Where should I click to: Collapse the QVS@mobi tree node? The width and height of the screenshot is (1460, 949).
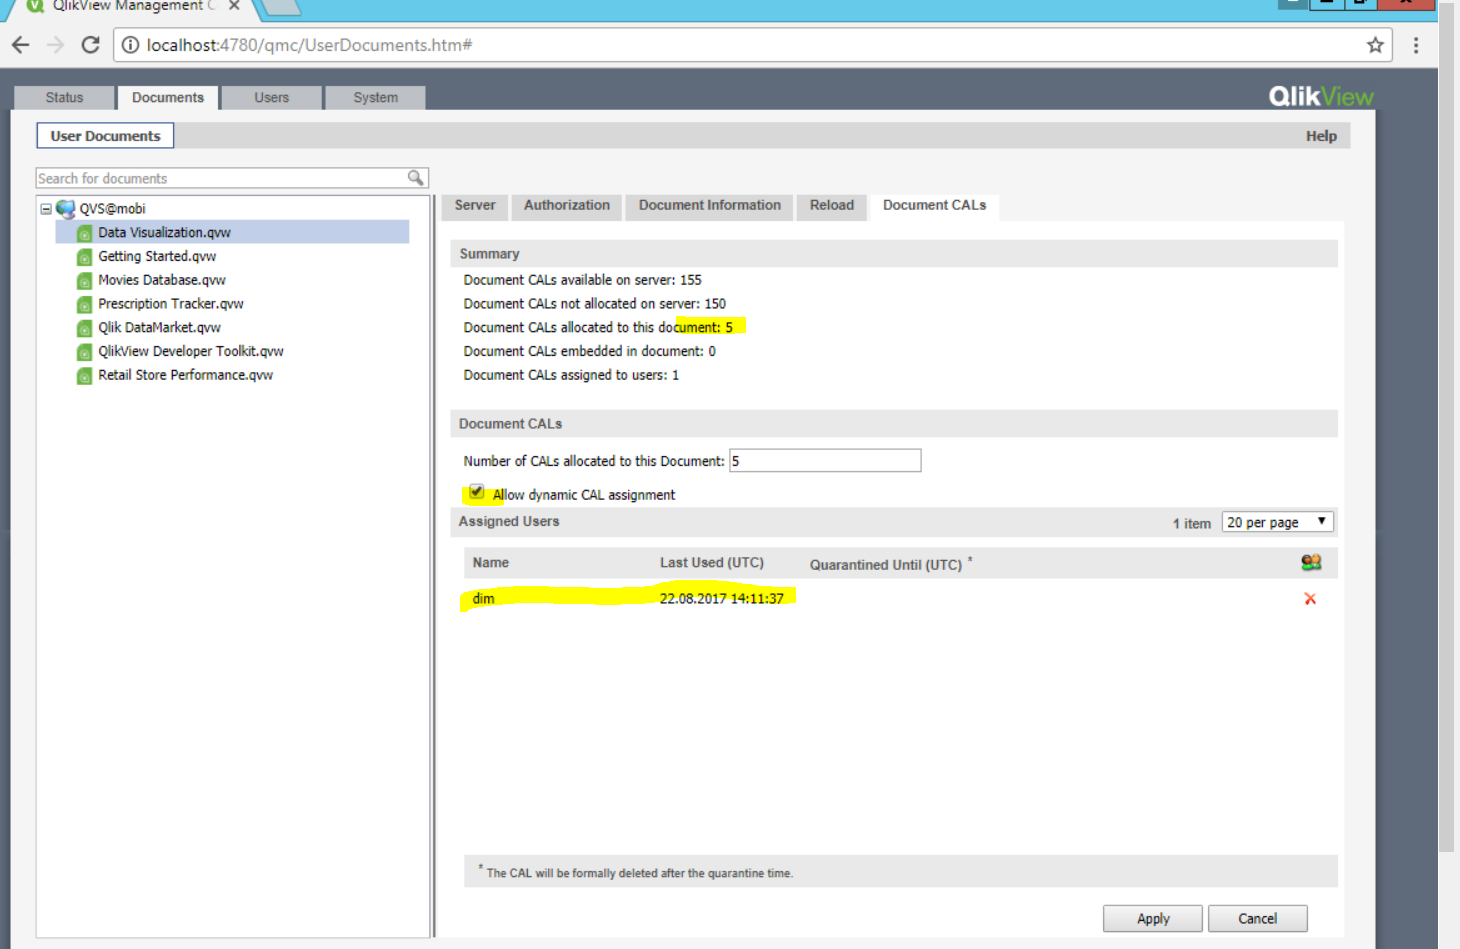pyautogui.click(x=46, y=208)
